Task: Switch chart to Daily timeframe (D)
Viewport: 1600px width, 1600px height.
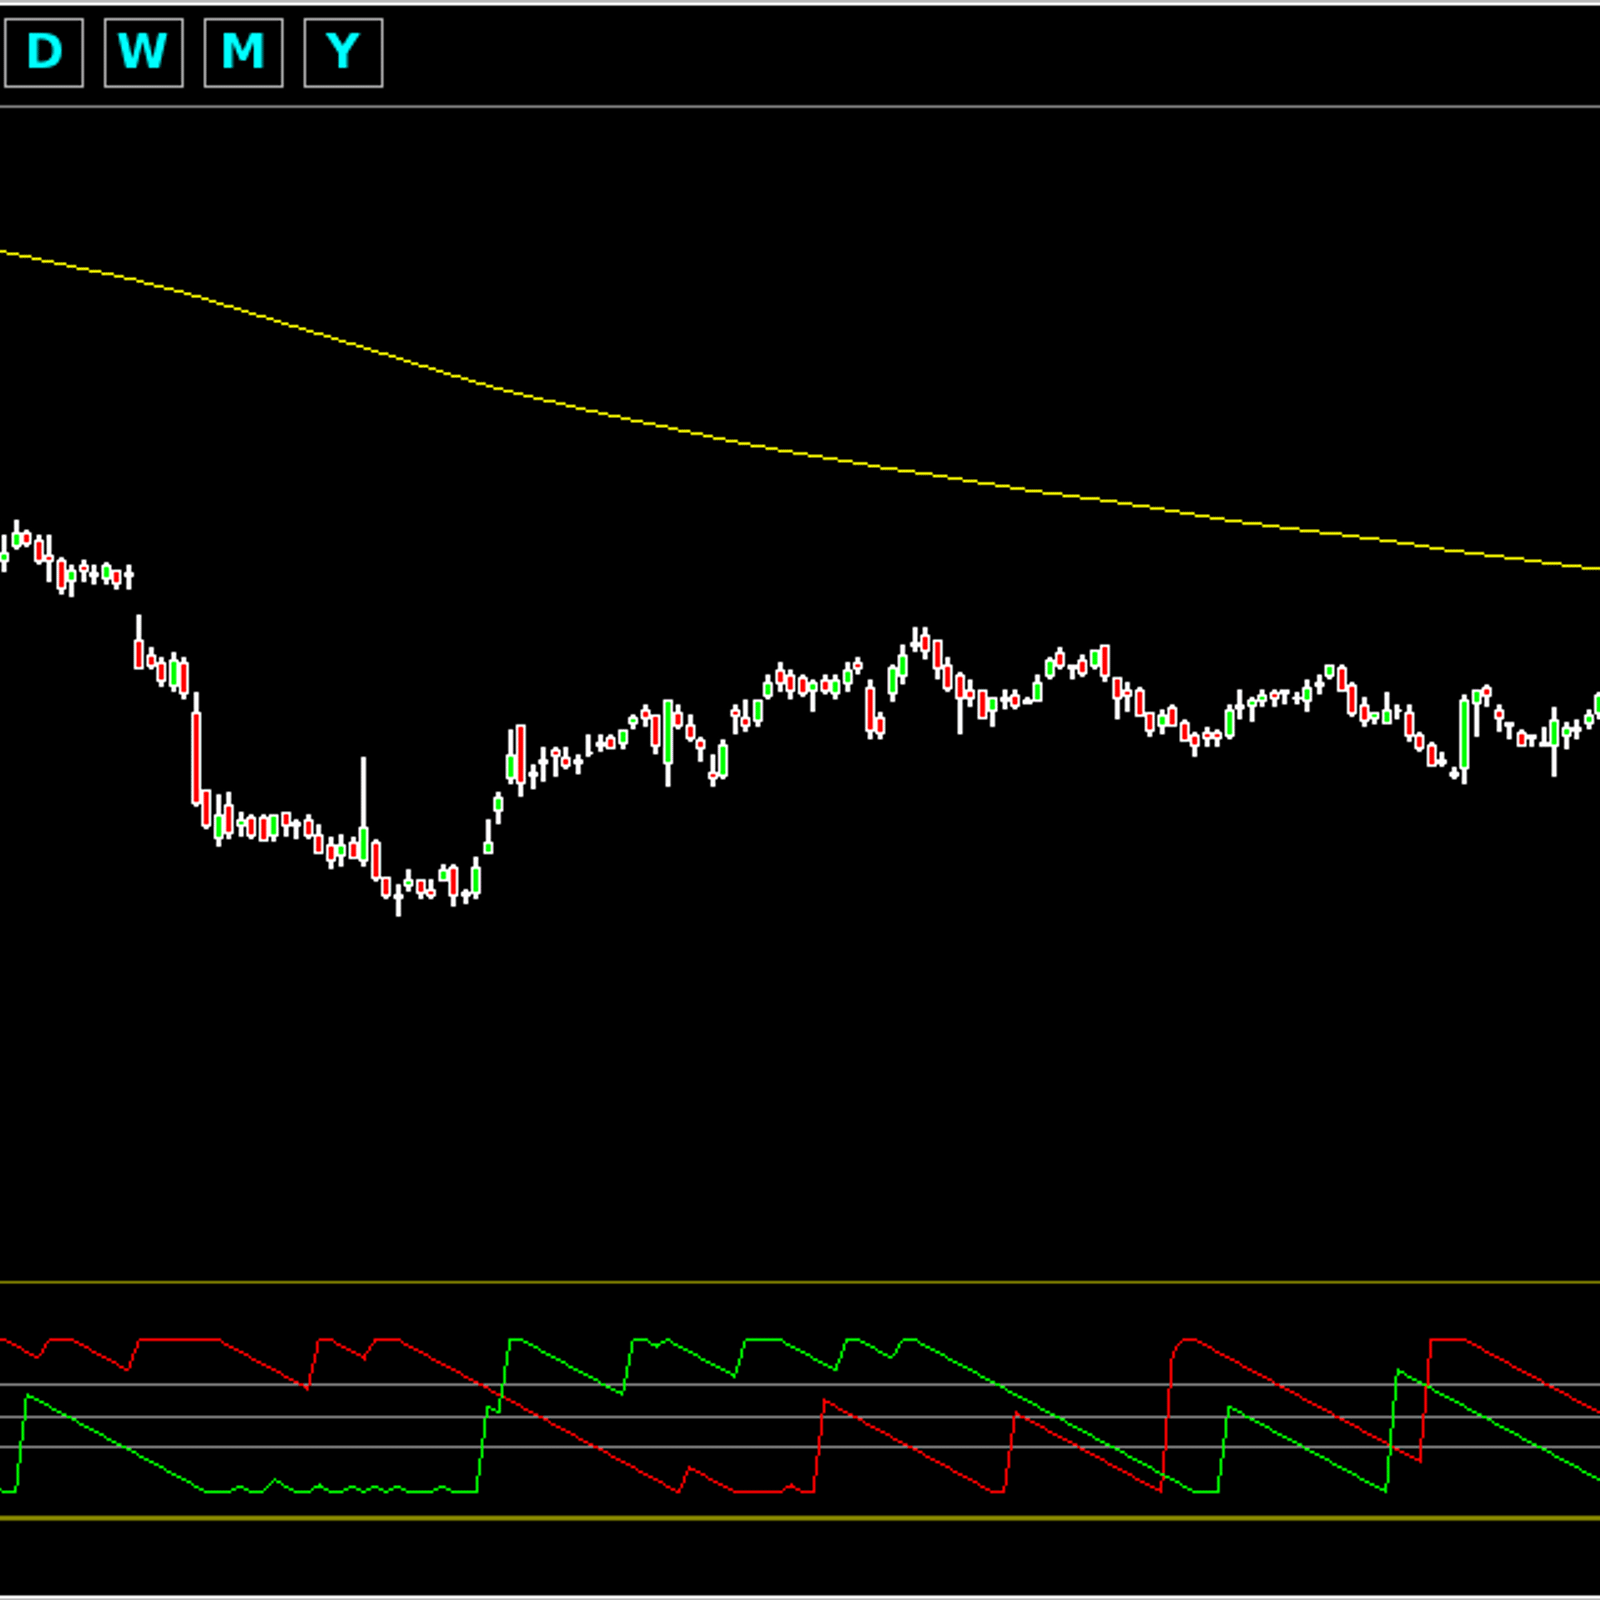Action: point(44,53)
